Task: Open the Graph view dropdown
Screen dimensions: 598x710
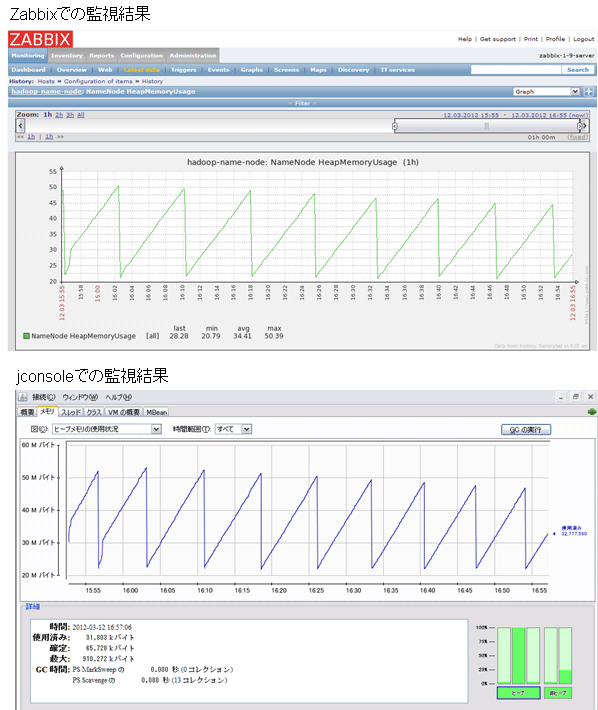Action: 547,91
